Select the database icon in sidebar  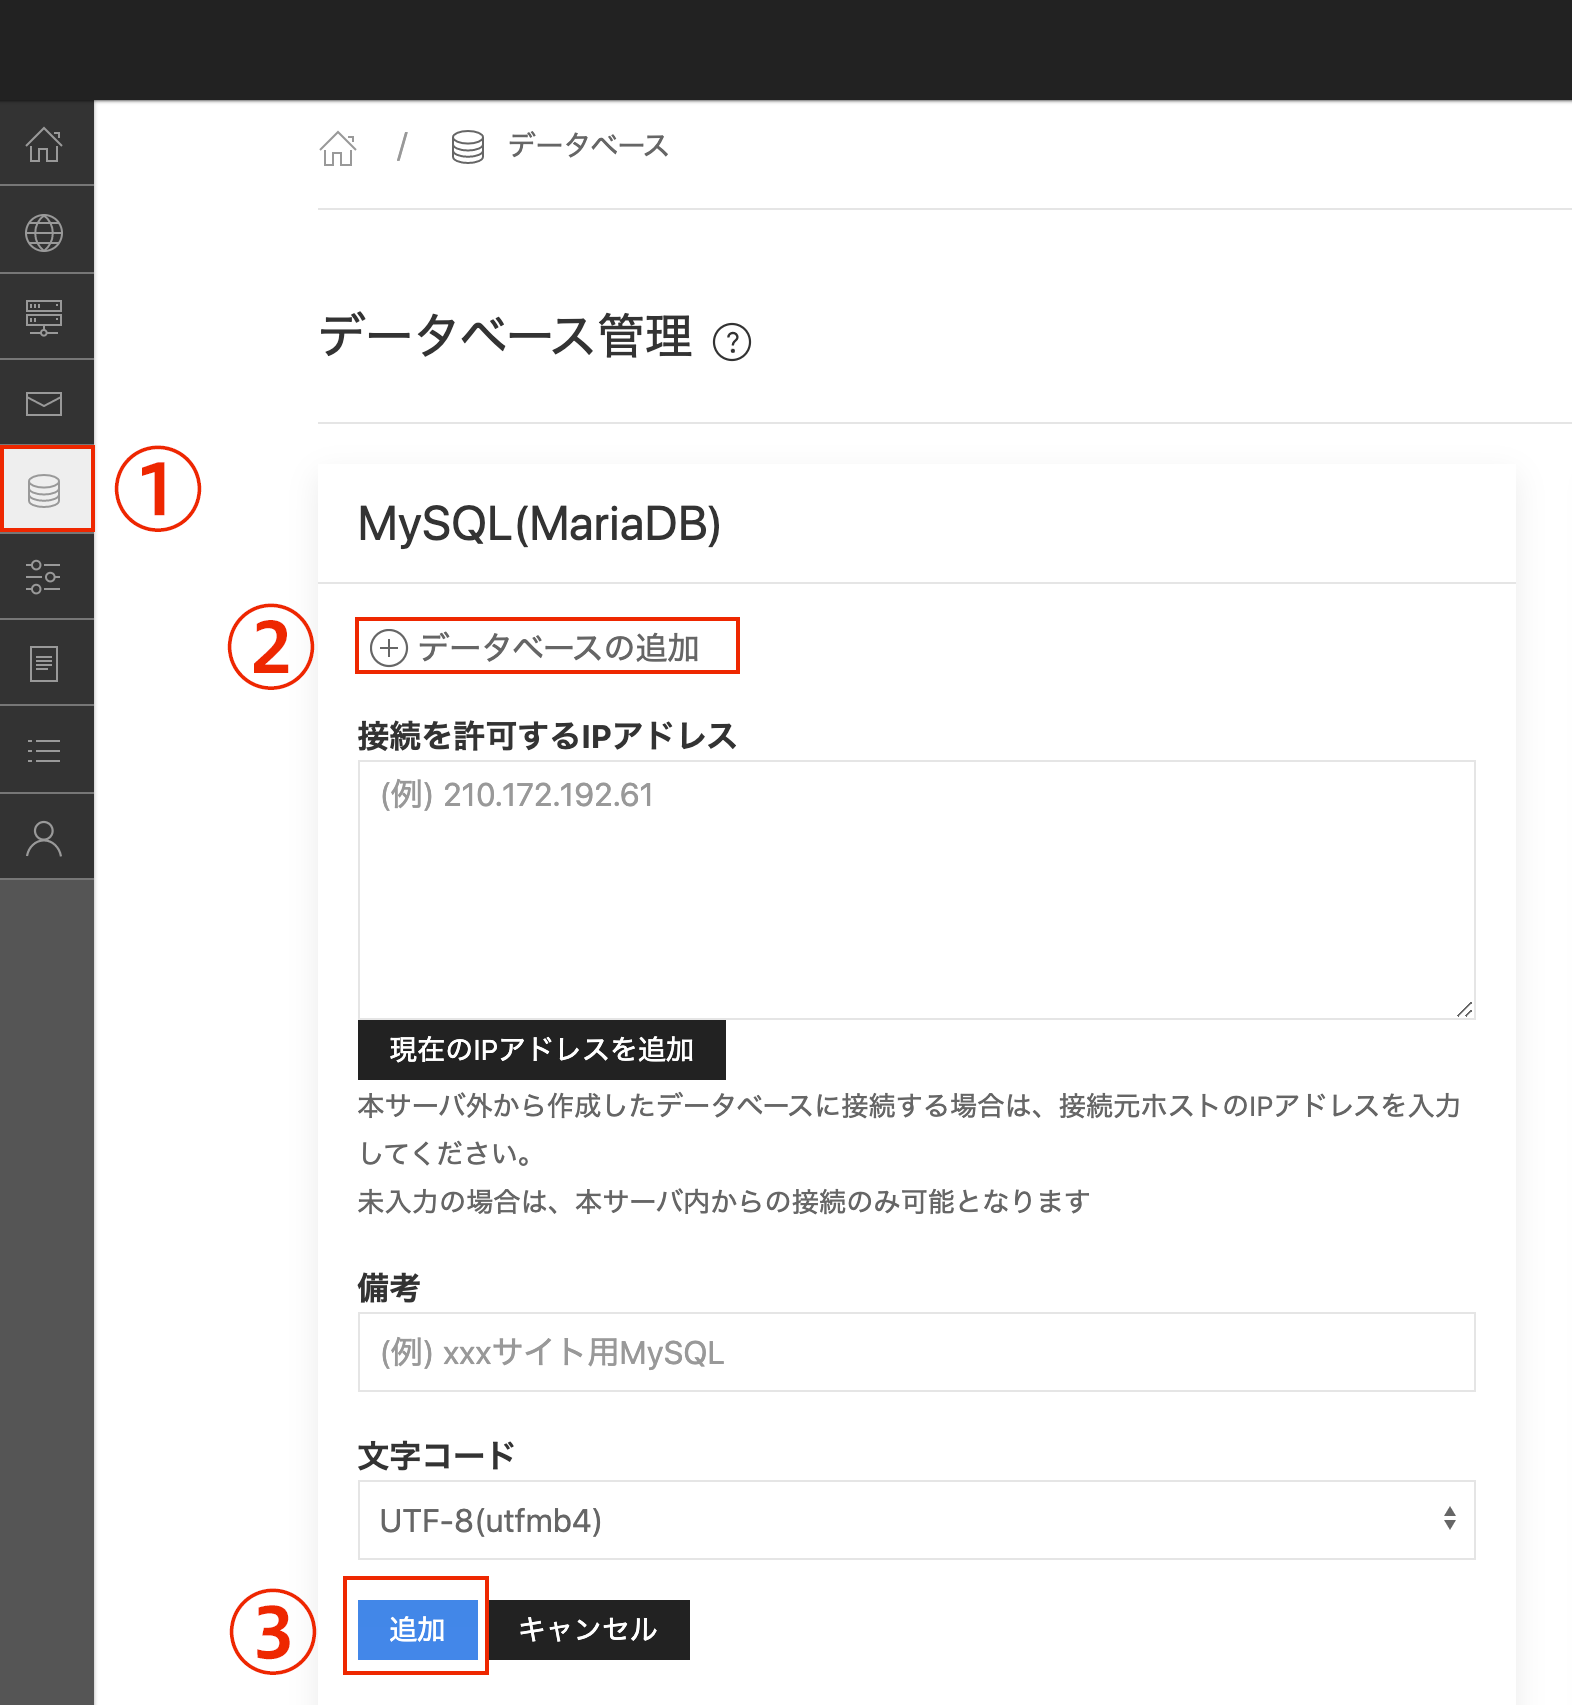pyautogui.click(x=44, y=491)
